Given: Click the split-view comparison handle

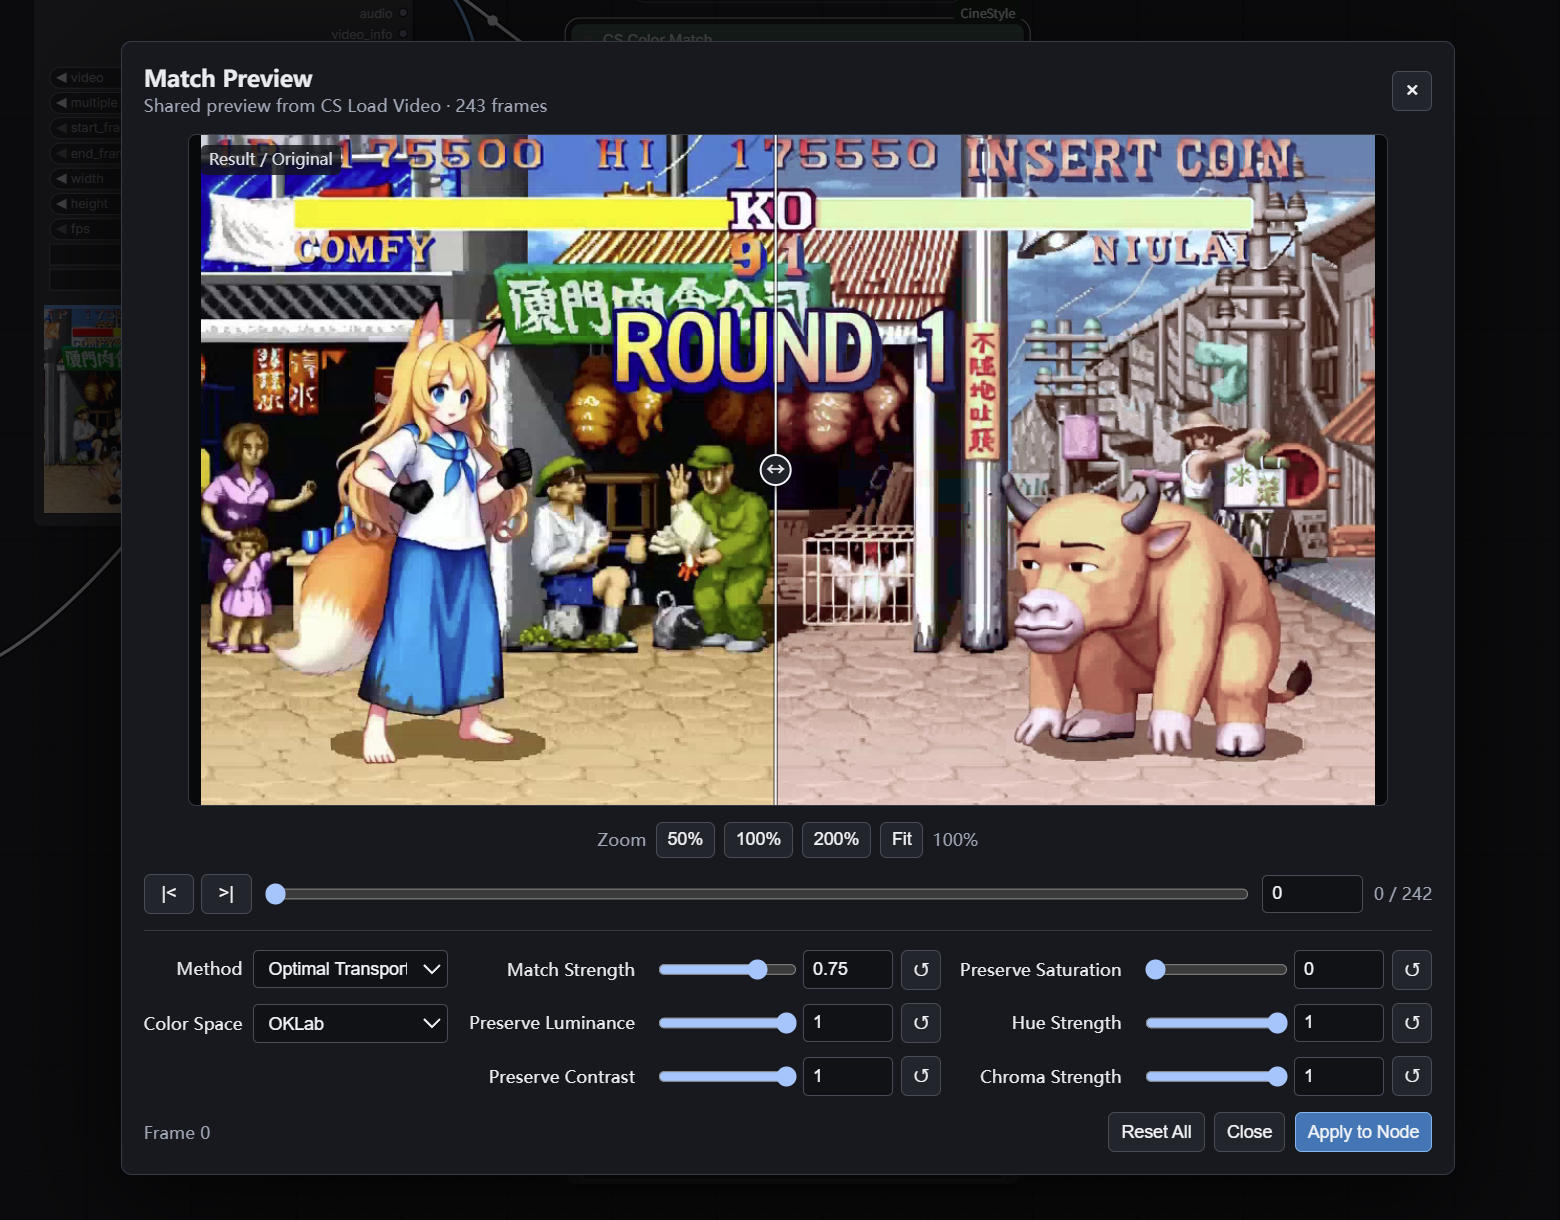Looking at the screenshot, I should [775, 469].
